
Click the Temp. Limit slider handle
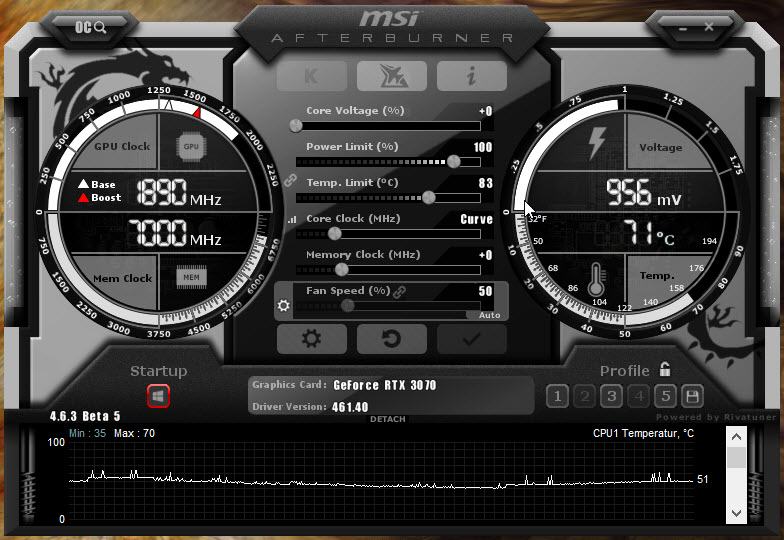(x=428, y=198)
